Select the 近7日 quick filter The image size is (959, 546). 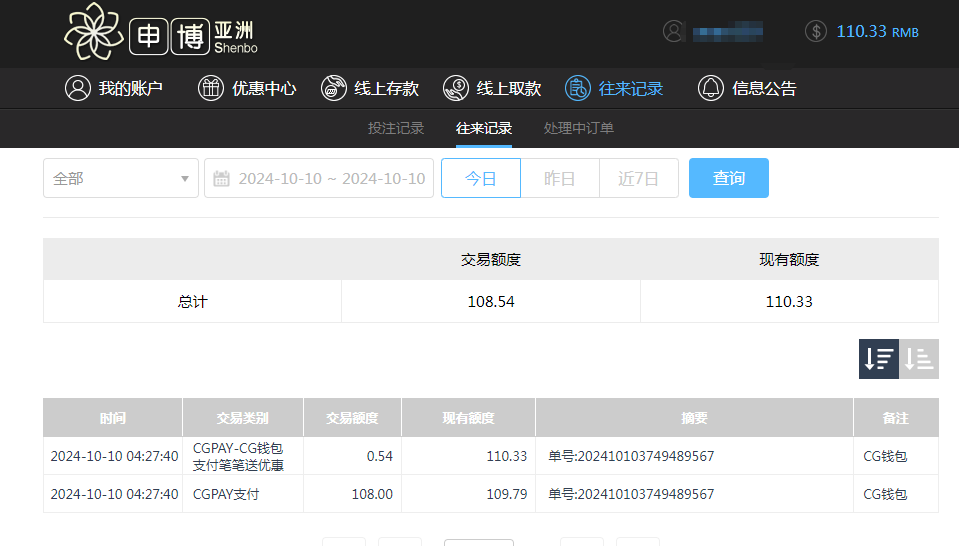pos(639,178)
